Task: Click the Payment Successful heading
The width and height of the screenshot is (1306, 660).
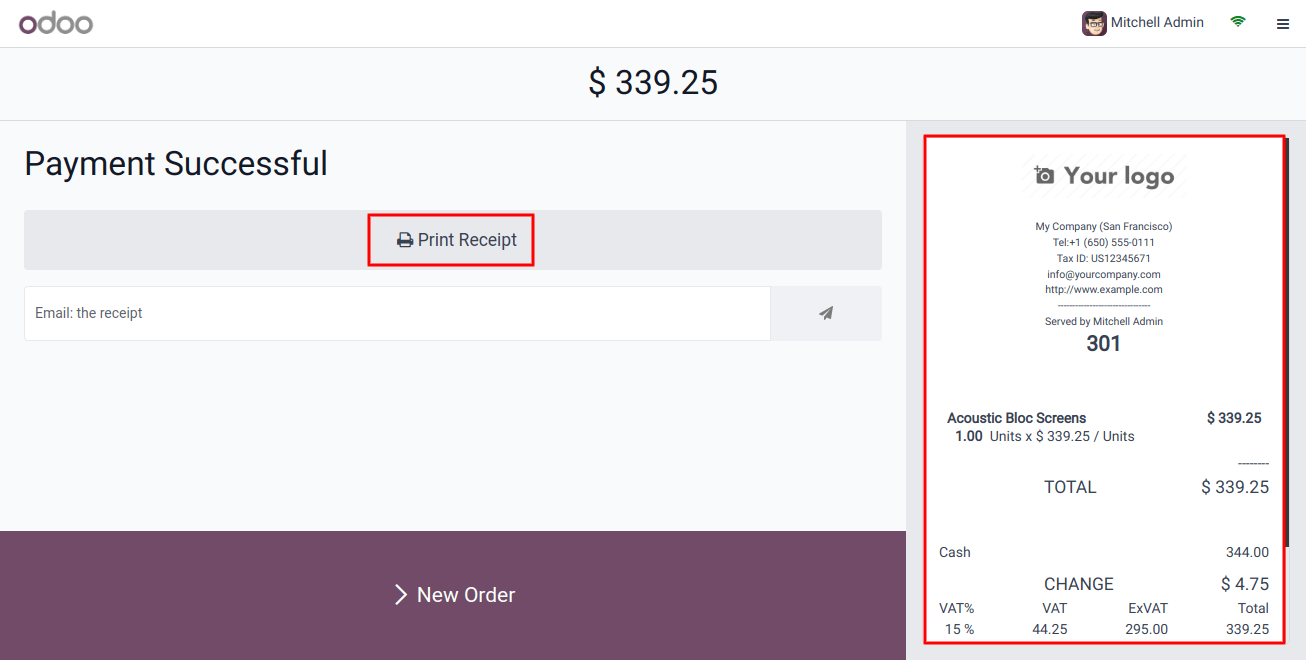Action: (x=176, y=163)
